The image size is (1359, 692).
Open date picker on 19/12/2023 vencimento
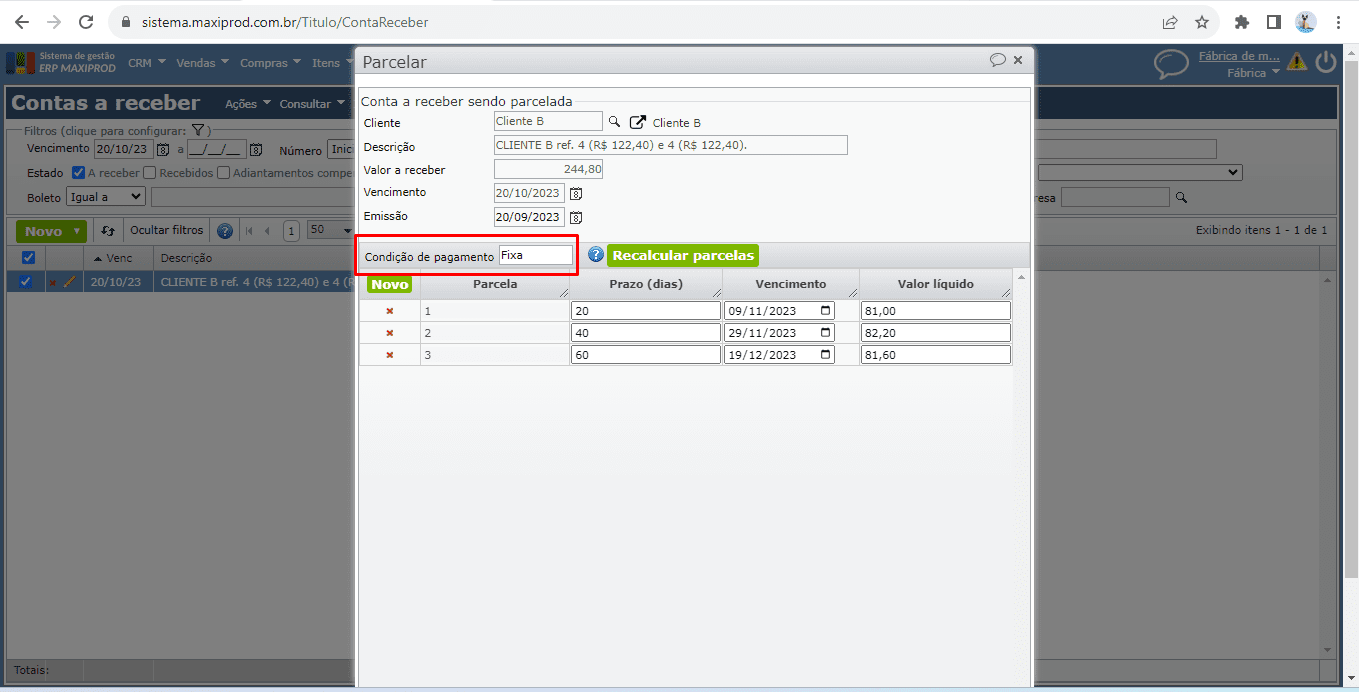click(x=826, y=355)
